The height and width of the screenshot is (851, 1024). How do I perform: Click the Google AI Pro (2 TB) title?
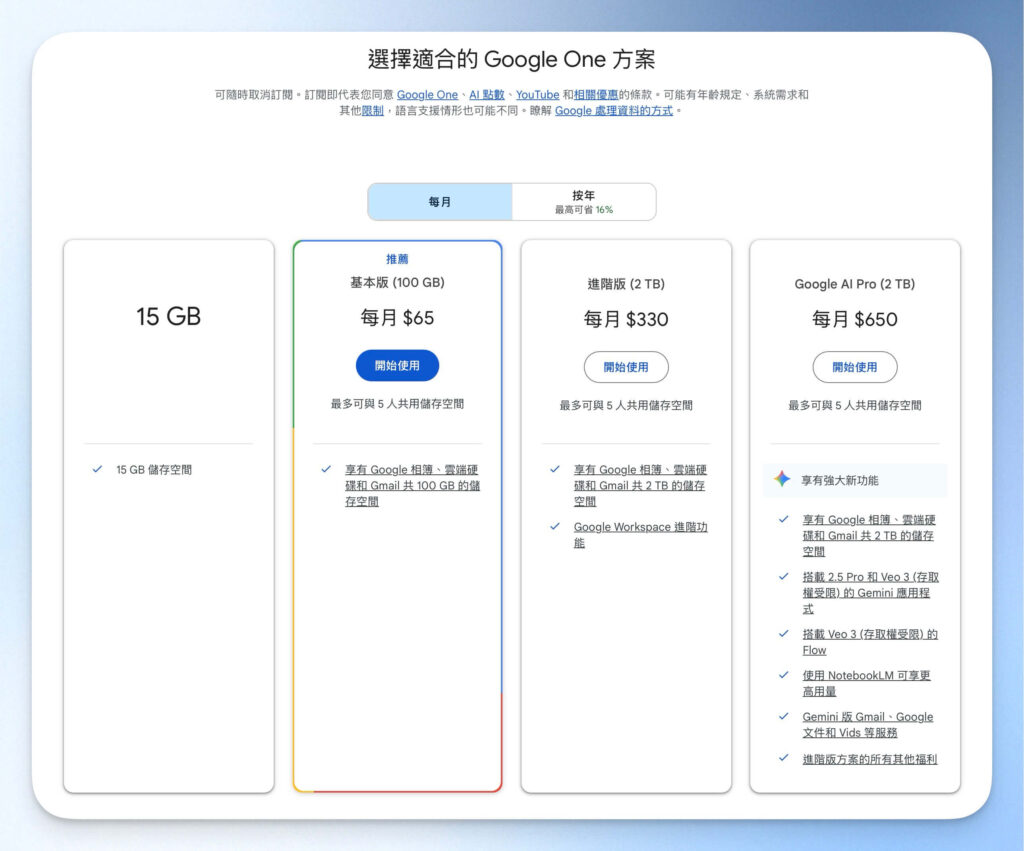tap(854, 284)
